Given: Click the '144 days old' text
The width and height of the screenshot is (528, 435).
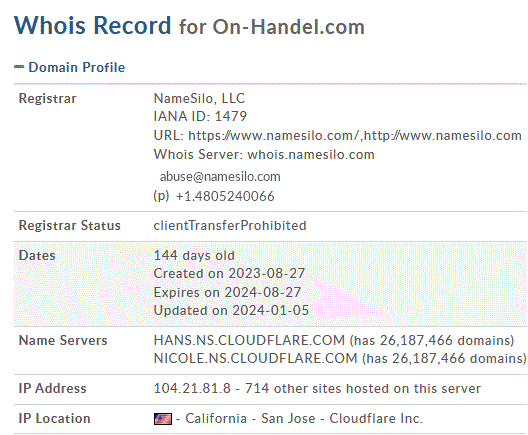Looking at the screenshot, I should 194,255.
